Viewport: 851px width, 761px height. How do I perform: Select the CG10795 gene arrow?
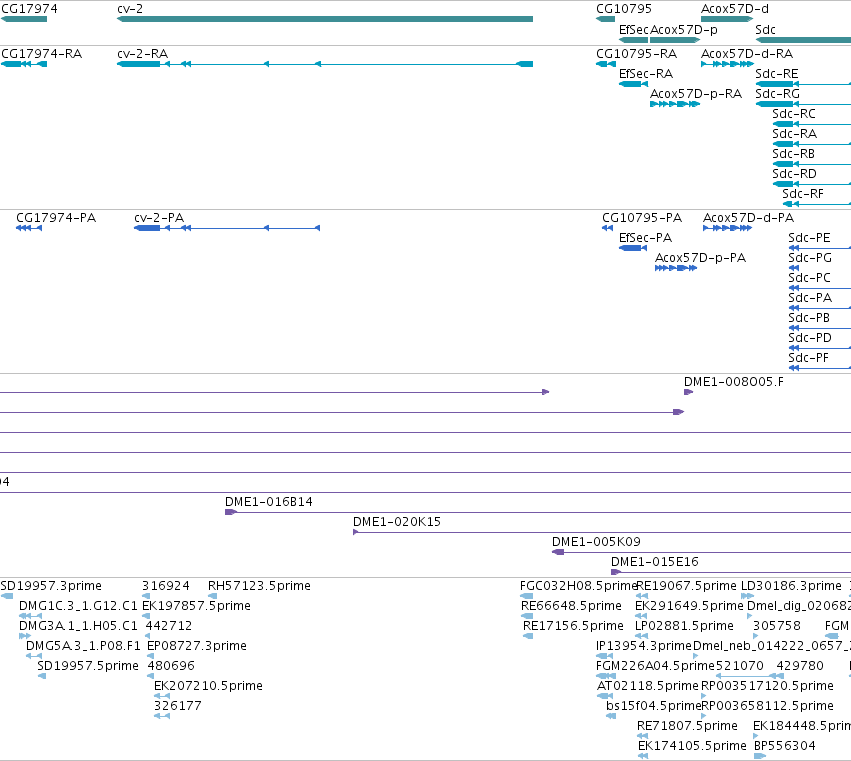[x=605, y=19]
